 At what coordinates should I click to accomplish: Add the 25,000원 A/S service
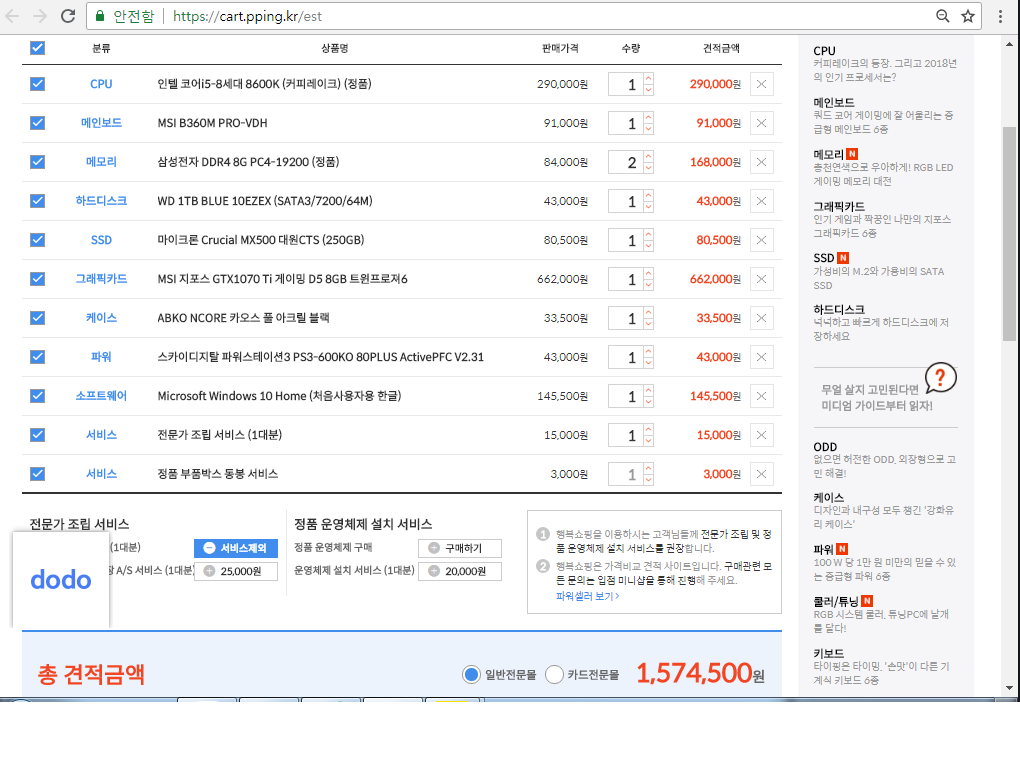[x=235, y=571]
